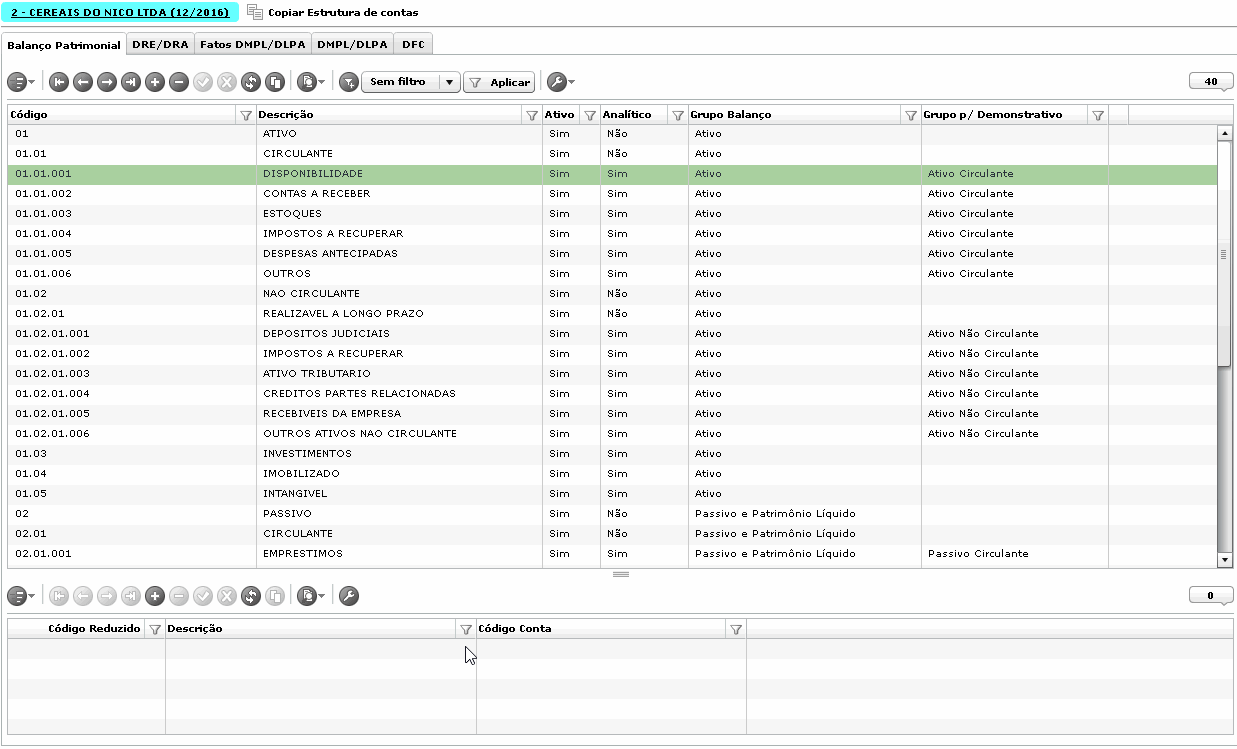Add a new account in upper toolbar

[155, 82]
